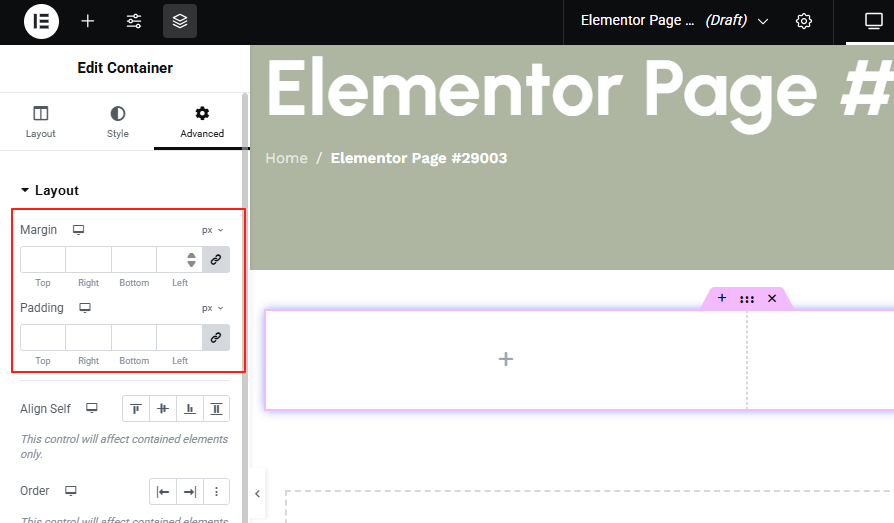894x523 pixels.
Task: Click the Padding Right input field
Action: (88, 338)
